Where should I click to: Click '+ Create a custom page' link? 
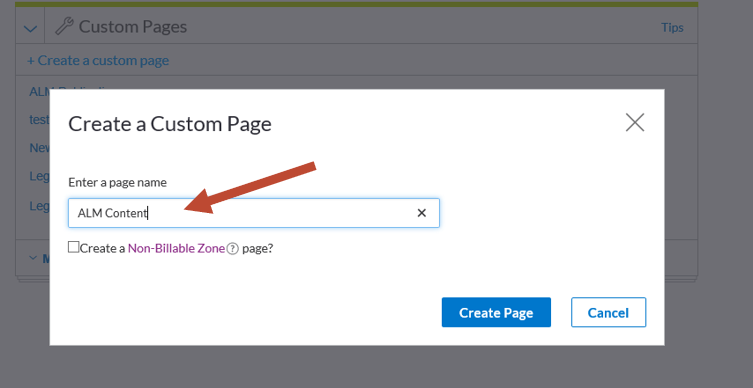click(x=98, y=61)
